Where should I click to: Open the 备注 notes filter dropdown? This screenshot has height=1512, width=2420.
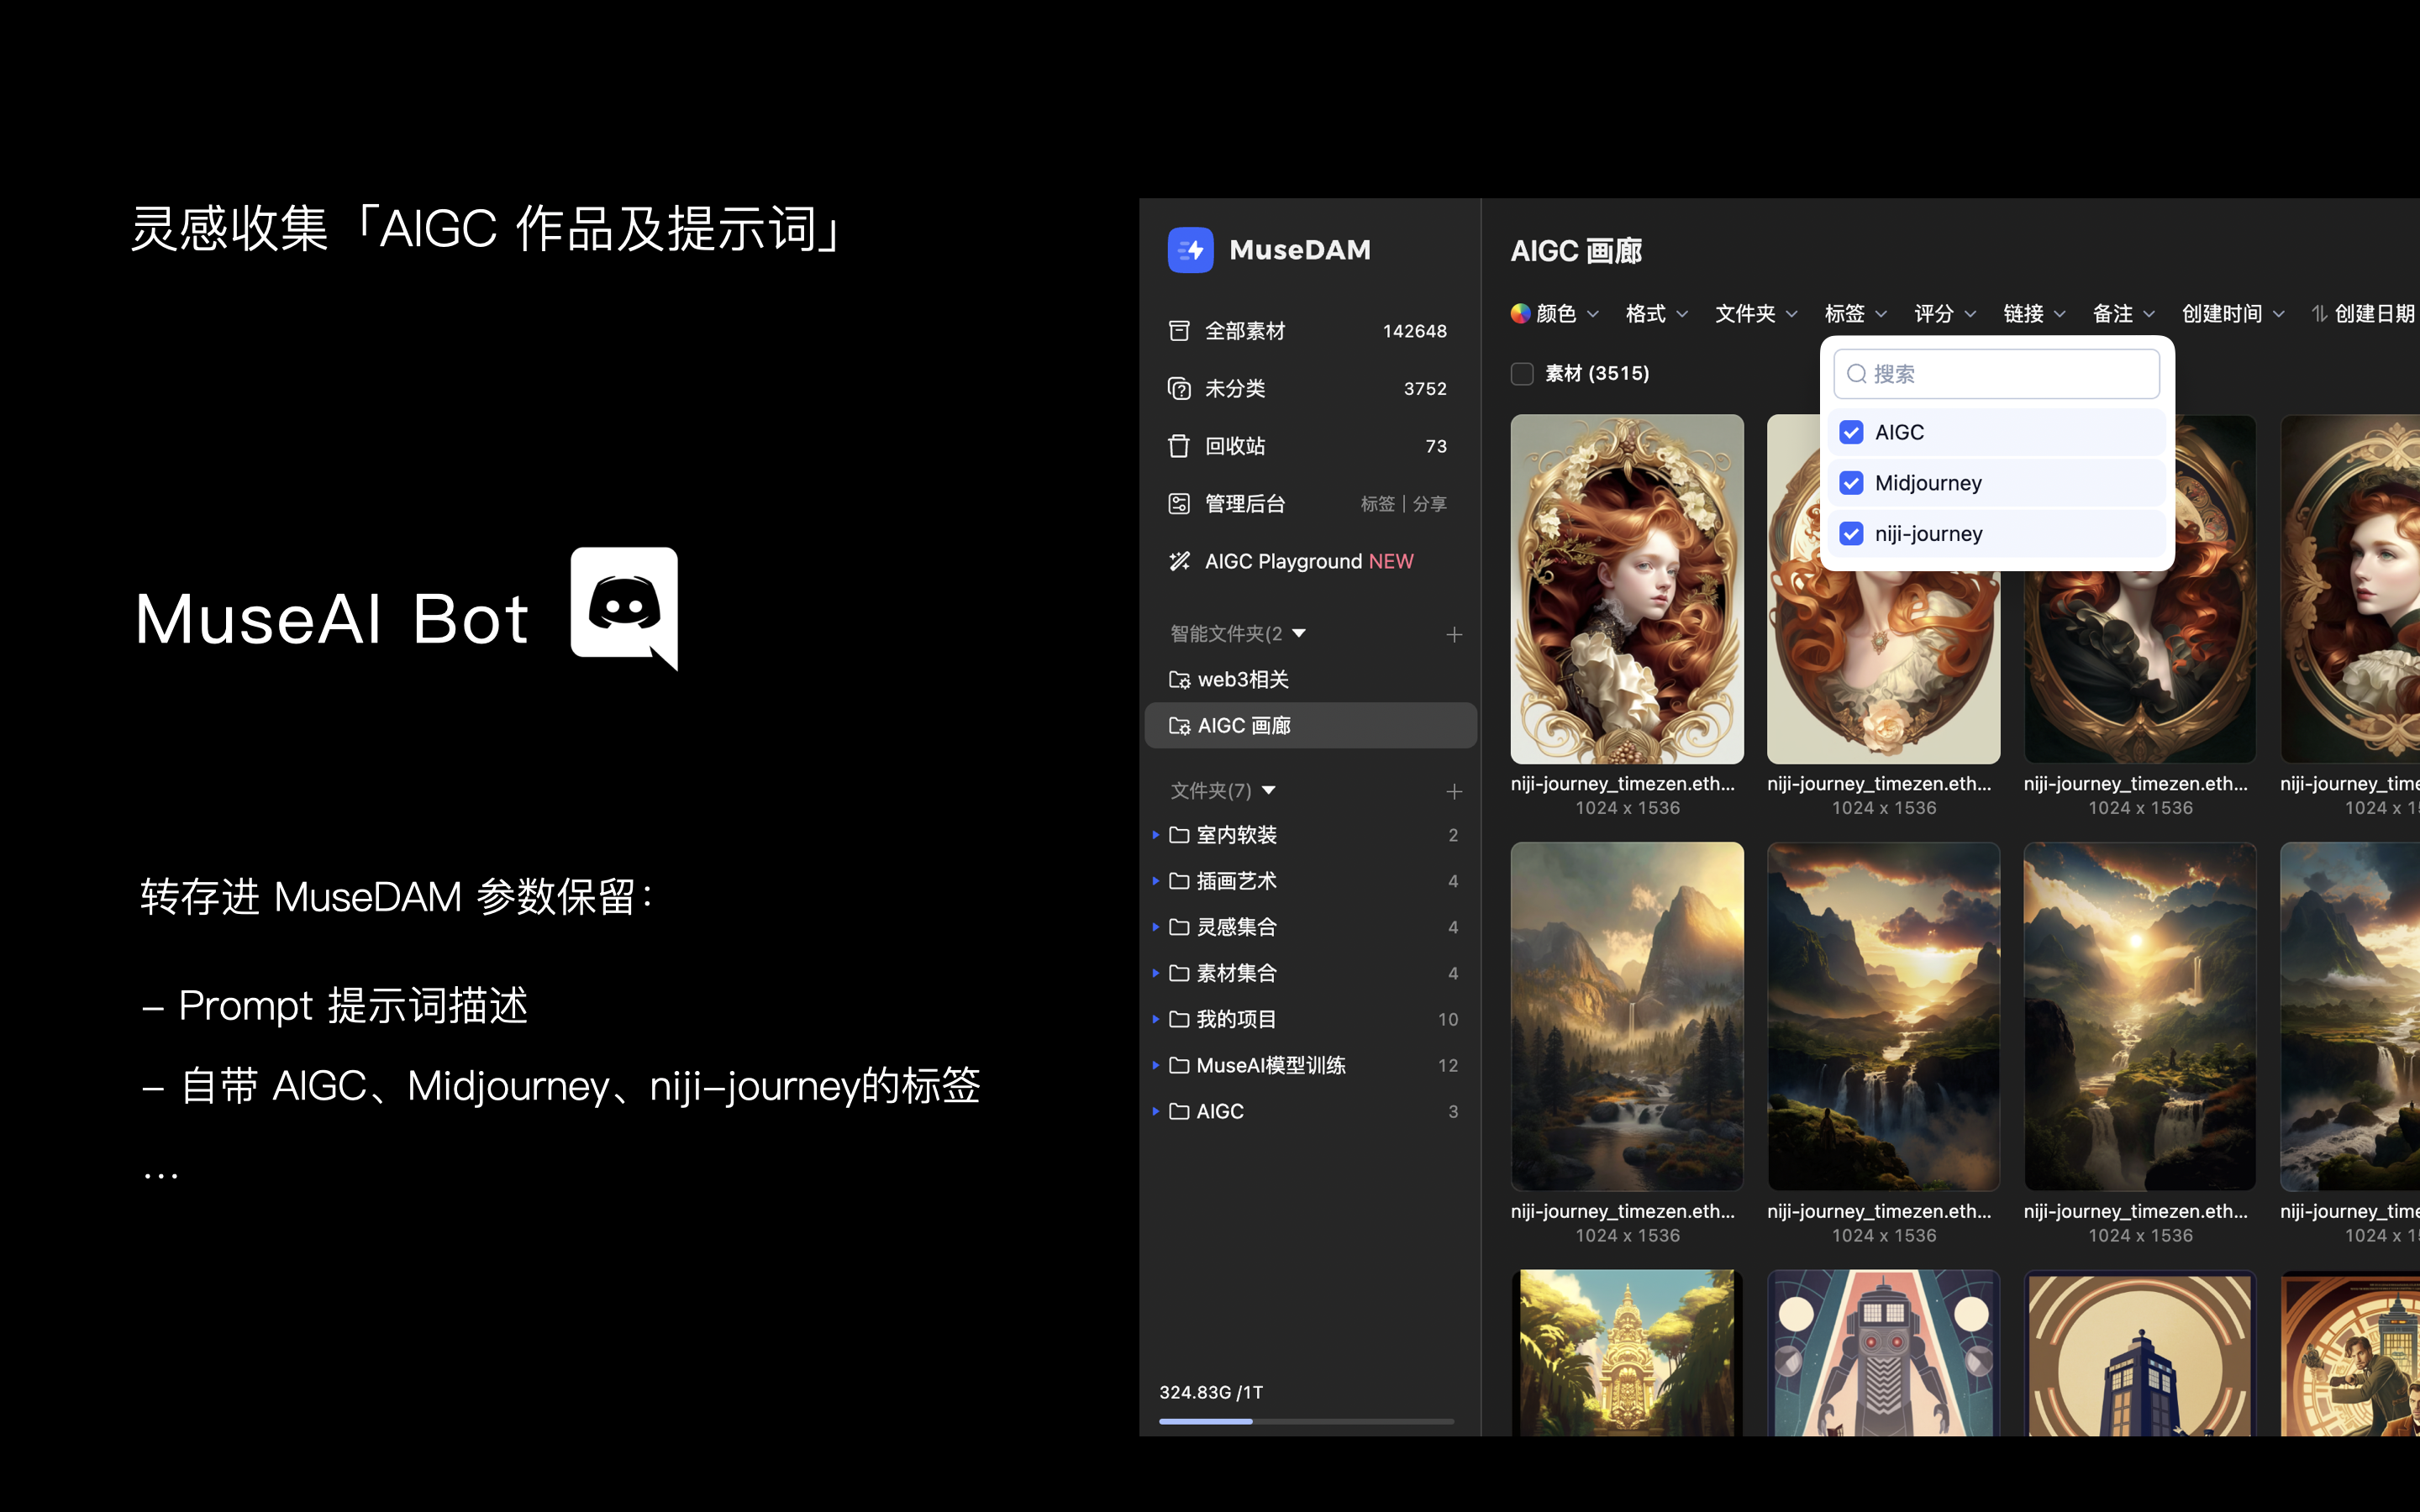coord(2124,314)
